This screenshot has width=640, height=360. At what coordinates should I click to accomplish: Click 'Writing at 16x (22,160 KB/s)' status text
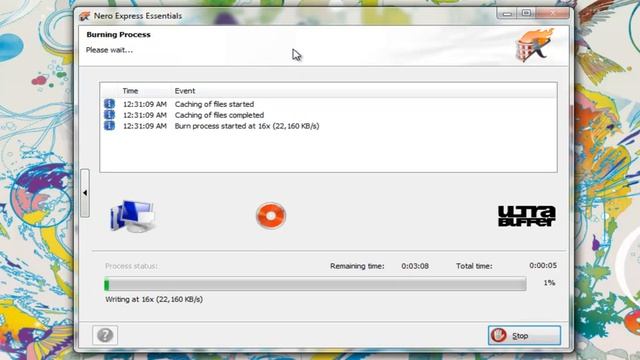point(154,299)
